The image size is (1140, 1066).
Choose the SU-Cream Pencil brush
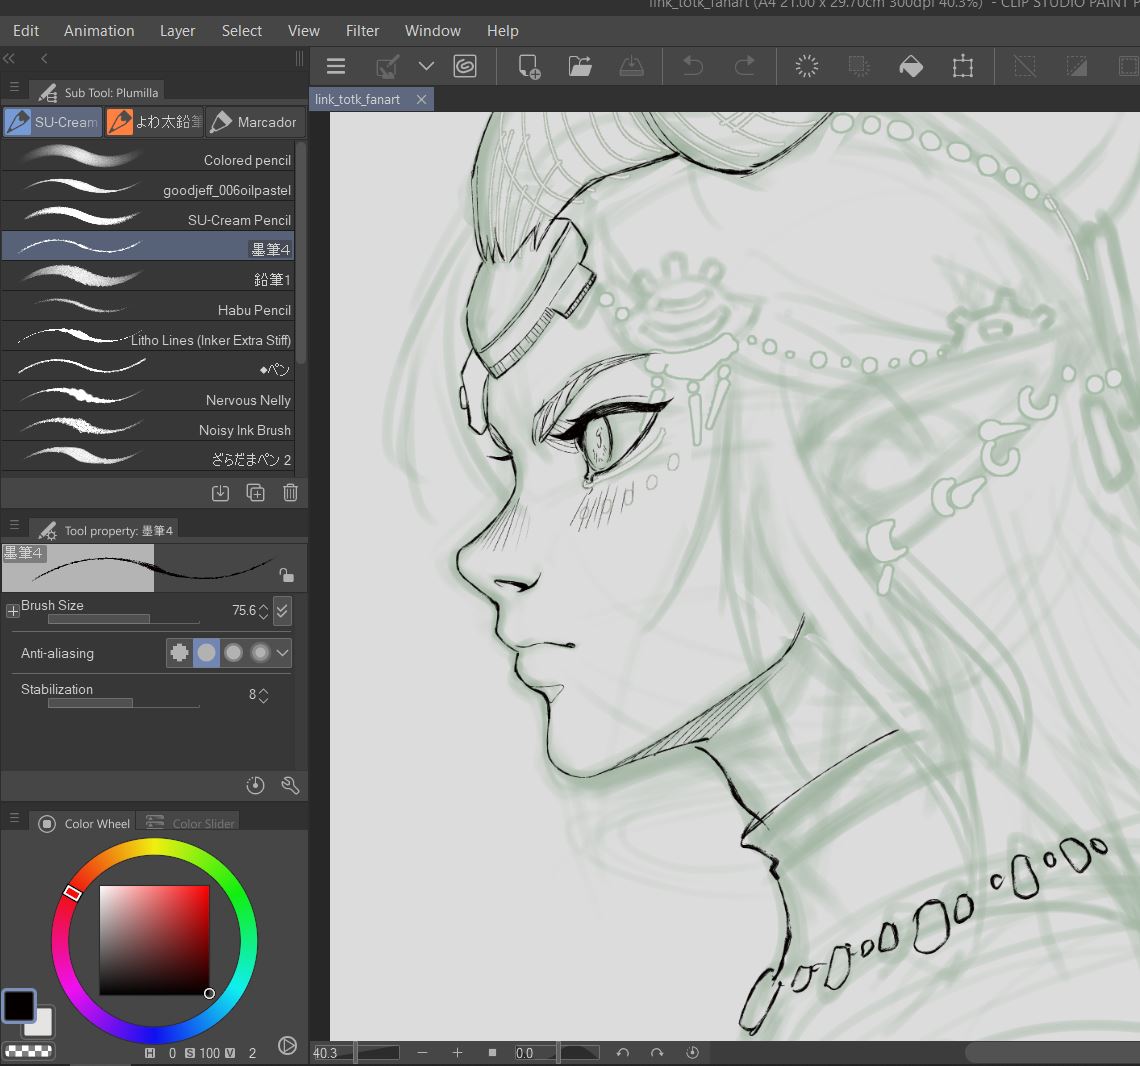point(148,216)
